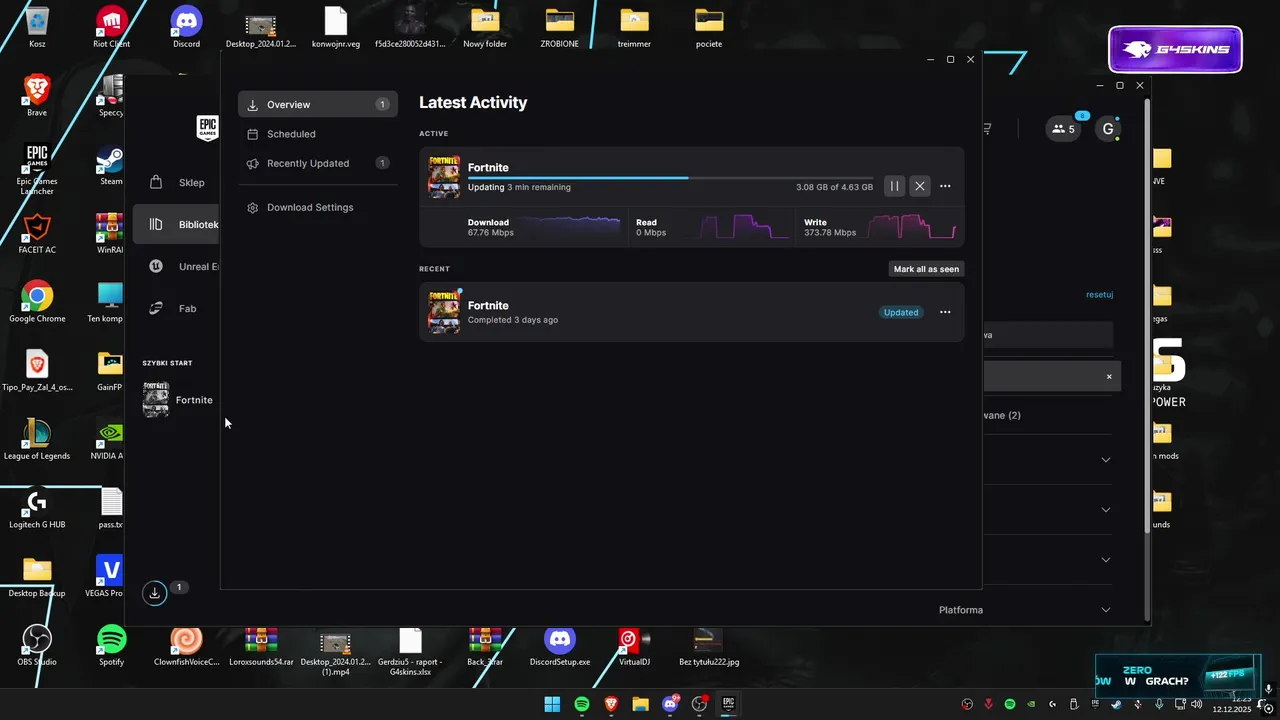Click the Fortnite update progress bar
This screenshot has height=720, width=1280.
pyautogui.click(x=670, y=177)
